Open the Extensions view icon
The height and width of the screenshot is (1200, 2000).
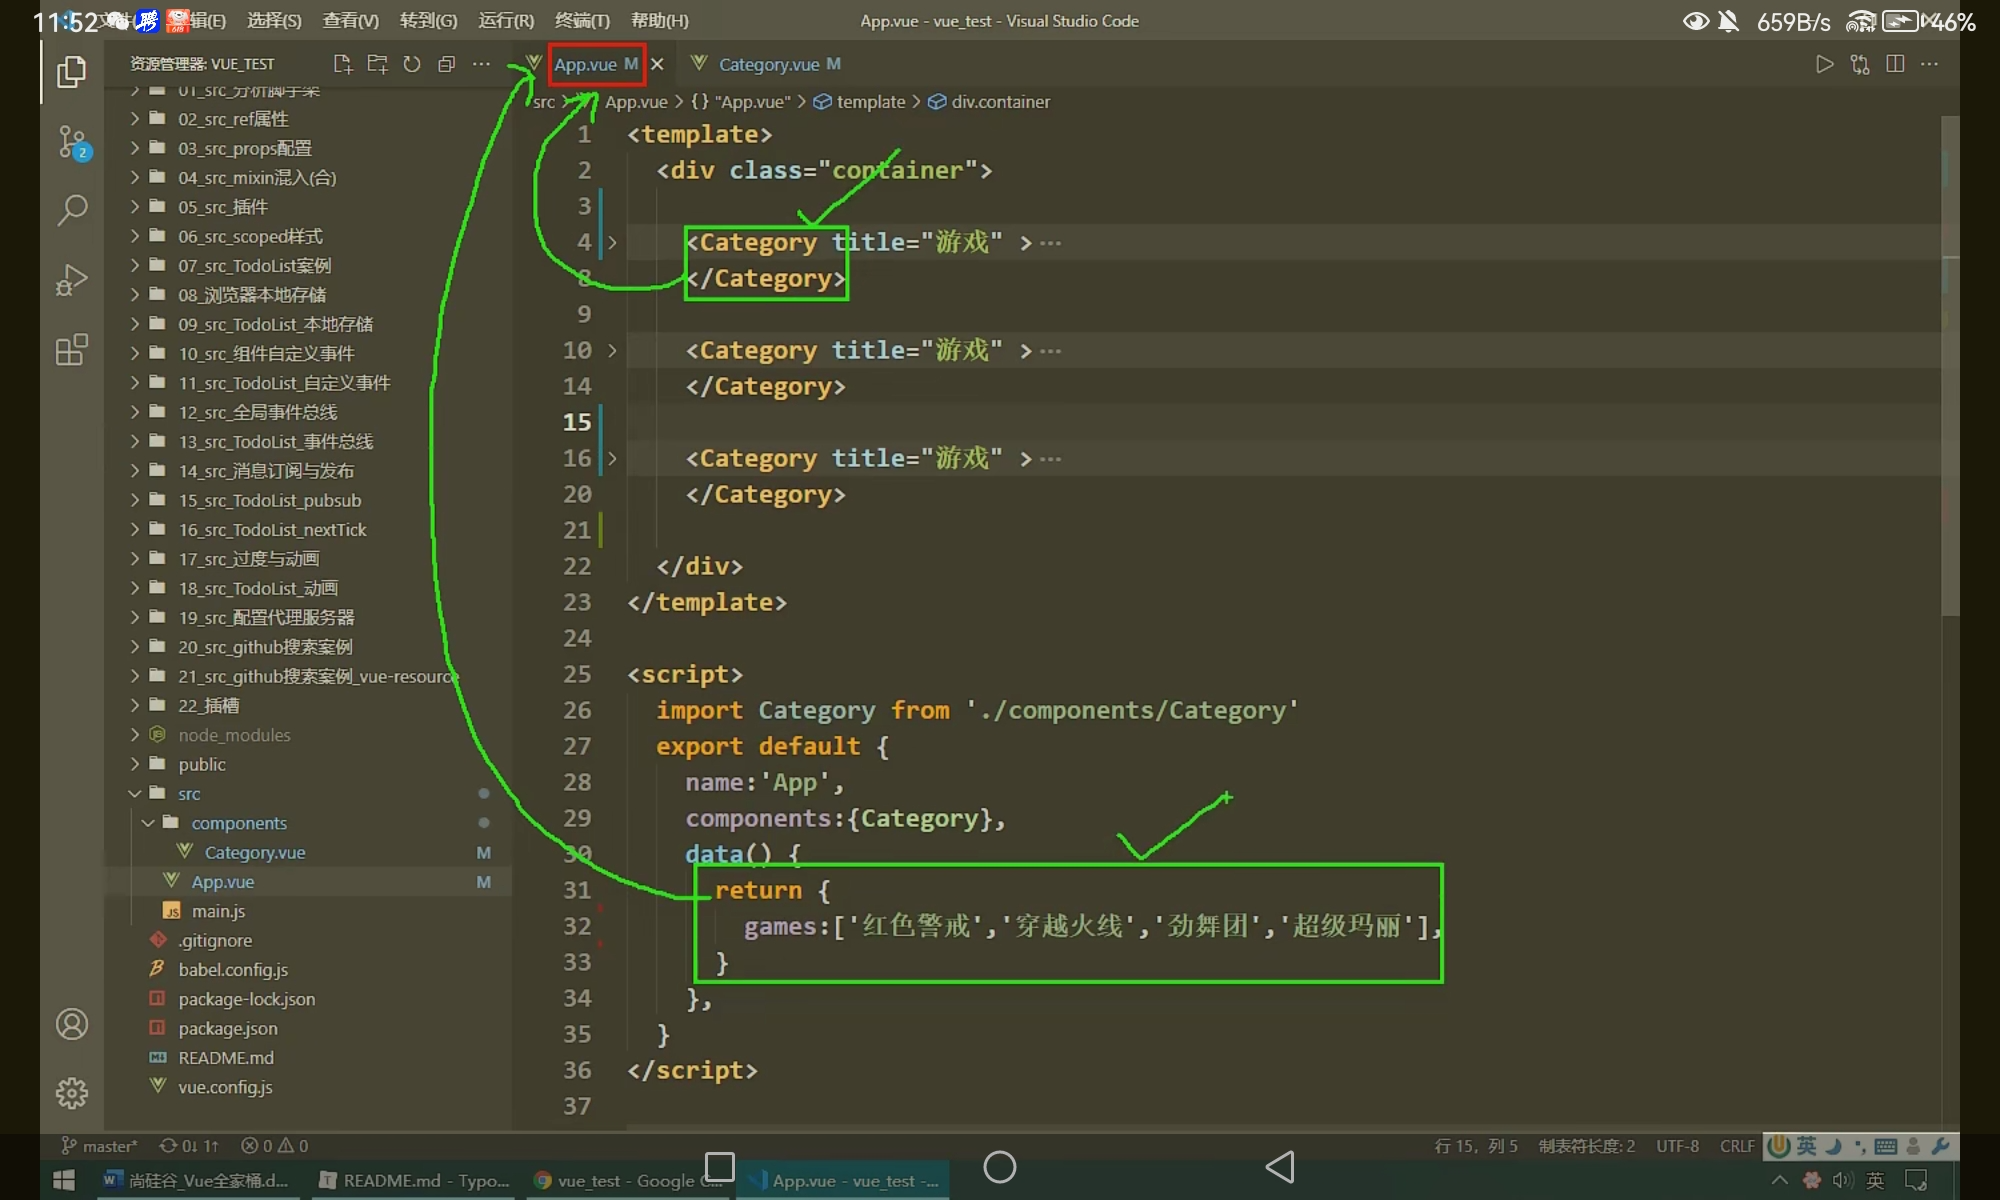pos(72,350)
